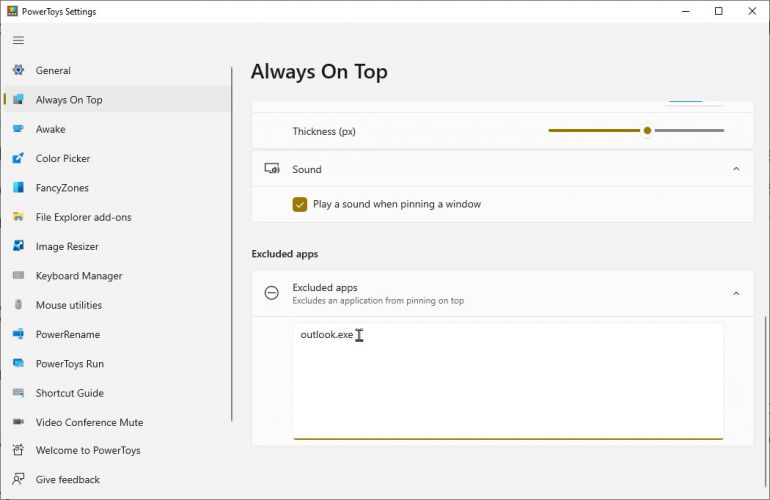
Task: Click the Mouse utilities icon
Action: click(18, 305)
